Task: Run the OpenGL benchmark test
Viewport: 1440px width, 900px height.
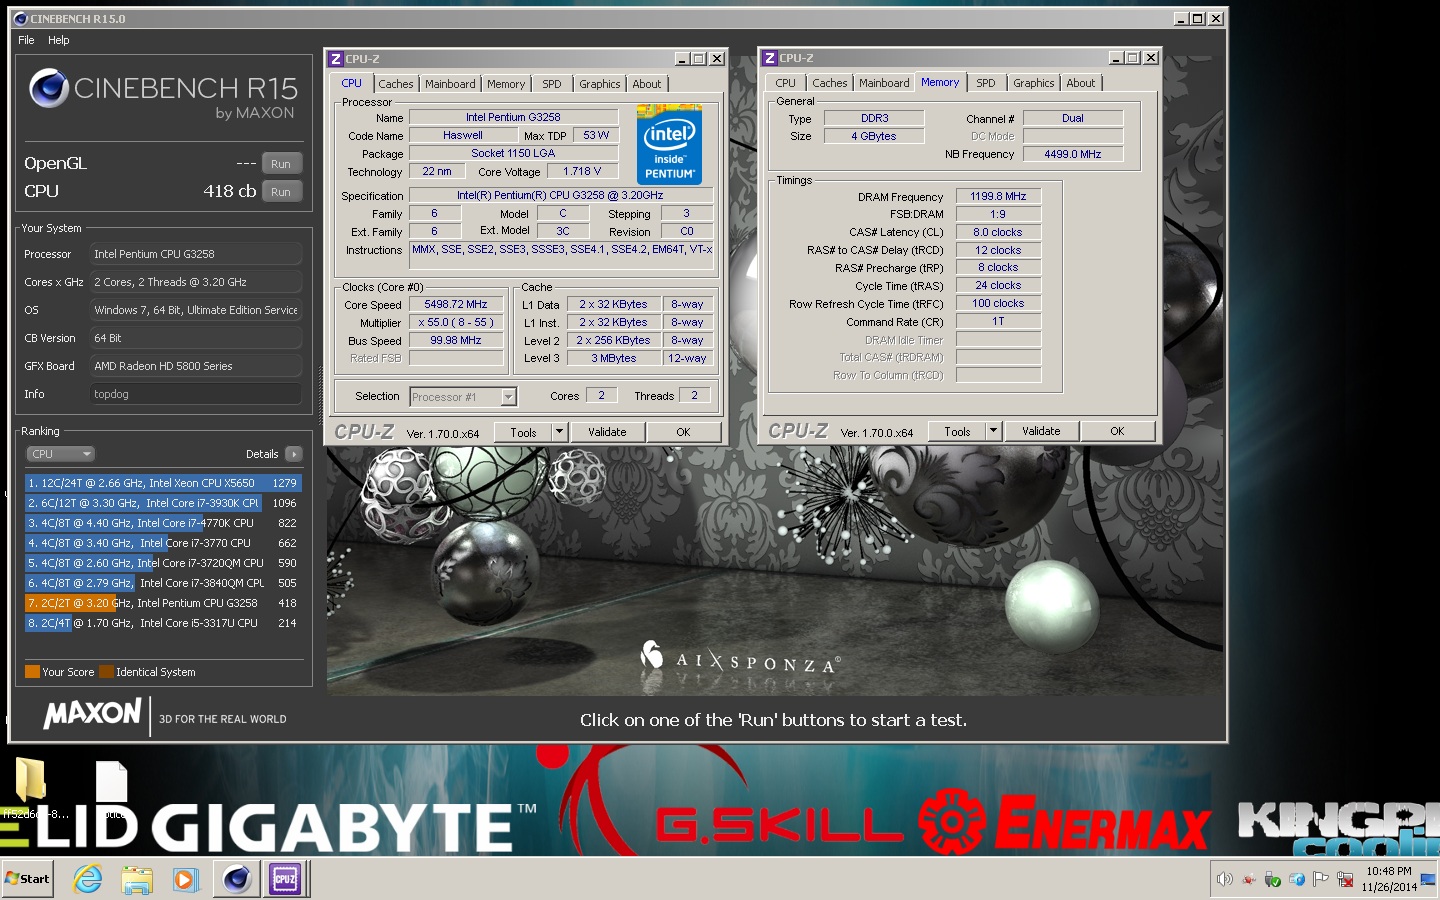Action: [x=281, y=164]
